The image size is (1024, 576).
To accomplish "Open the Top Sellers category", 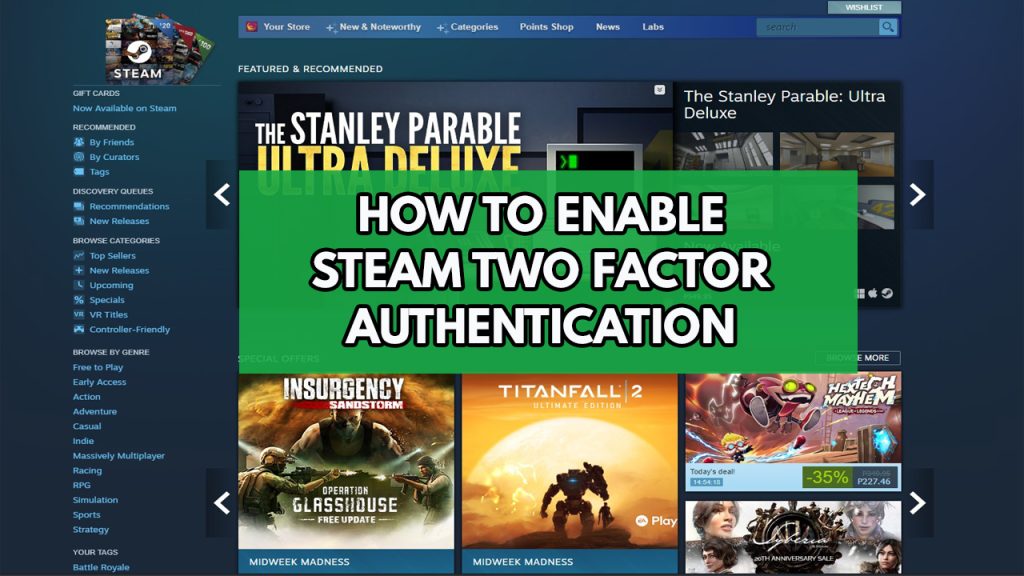I will pyautogui.click(x=112, y=255).
